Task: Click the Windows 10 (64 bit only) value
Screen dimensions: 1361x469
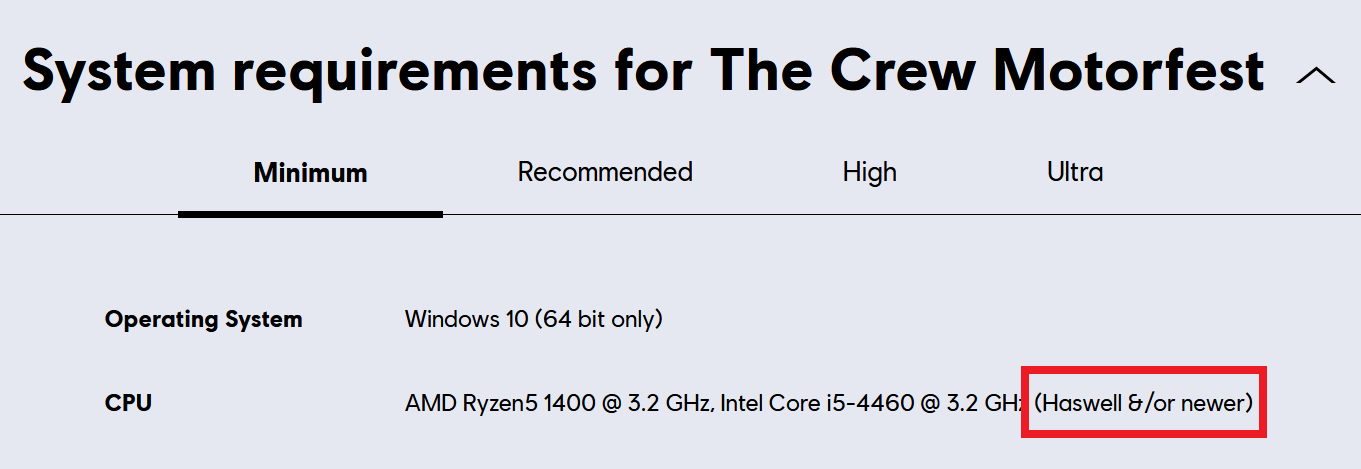Action: 533,320
